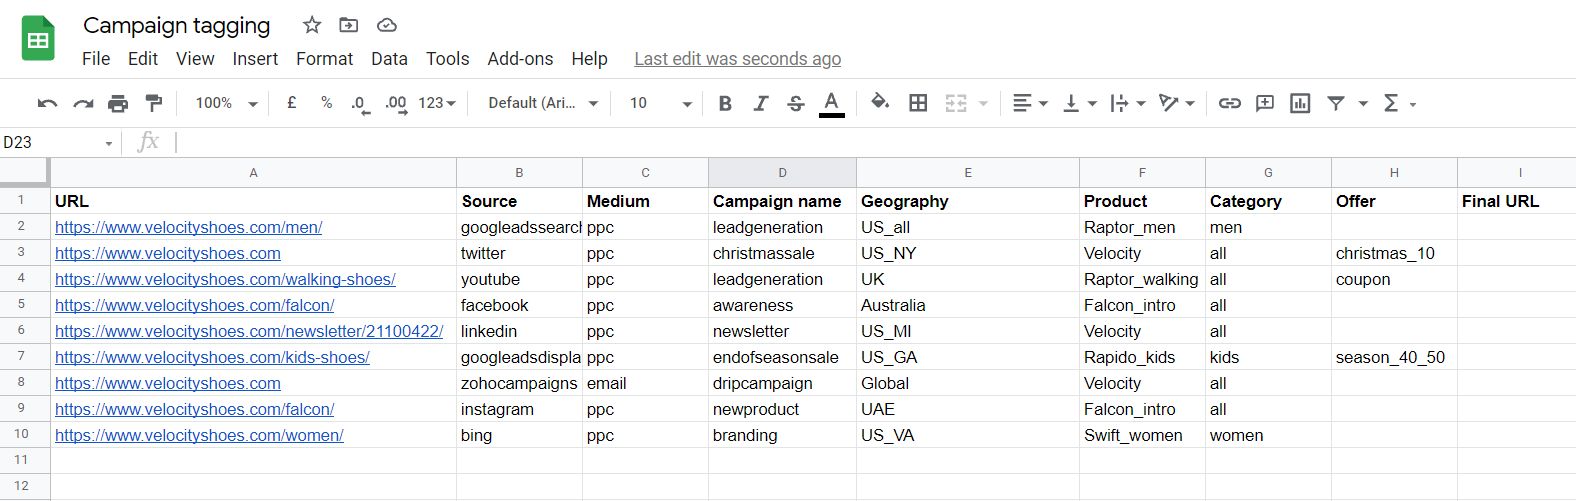
Task: Open the Add-ons menu
Action: tap(520, 59)
